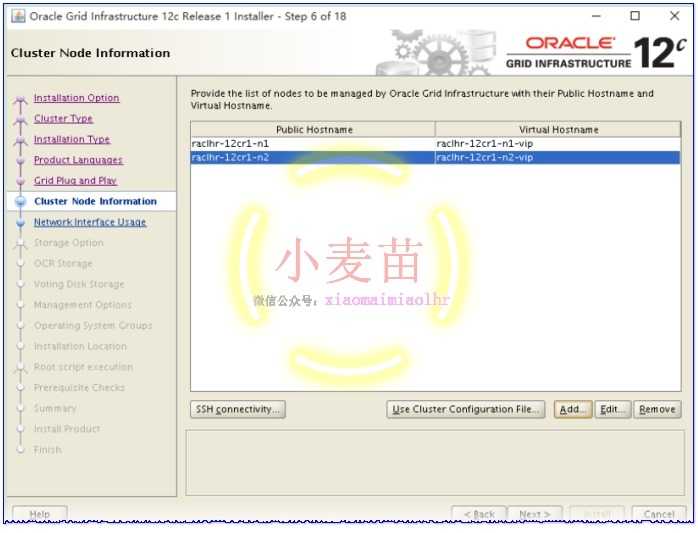Image resolution: width=698 pixels, height=533 pixels.
Task: Remove the selected node
Action: point(657,409)
